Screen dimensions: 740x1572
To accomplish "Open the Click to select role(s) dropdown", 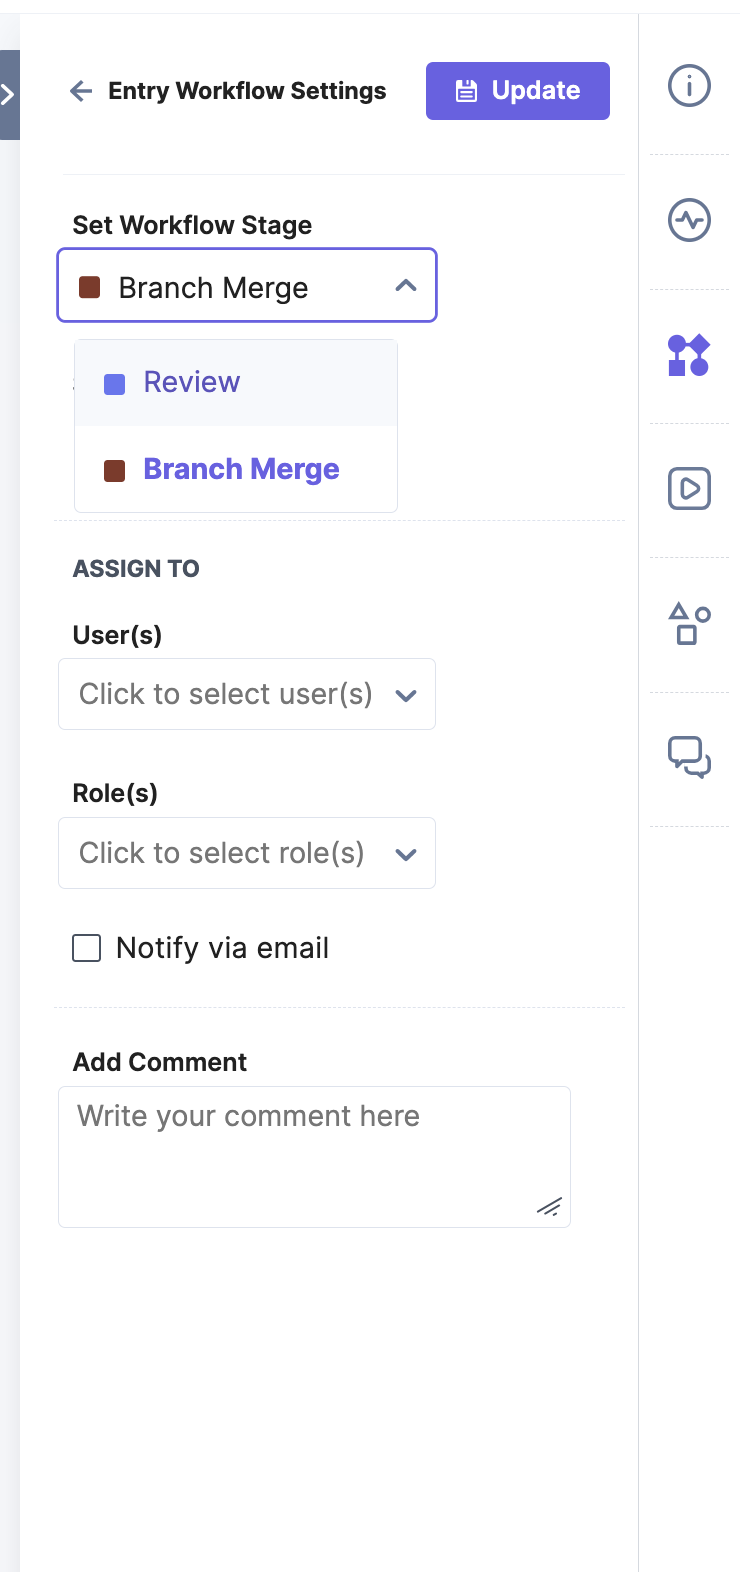I will [x=247, y=853].
